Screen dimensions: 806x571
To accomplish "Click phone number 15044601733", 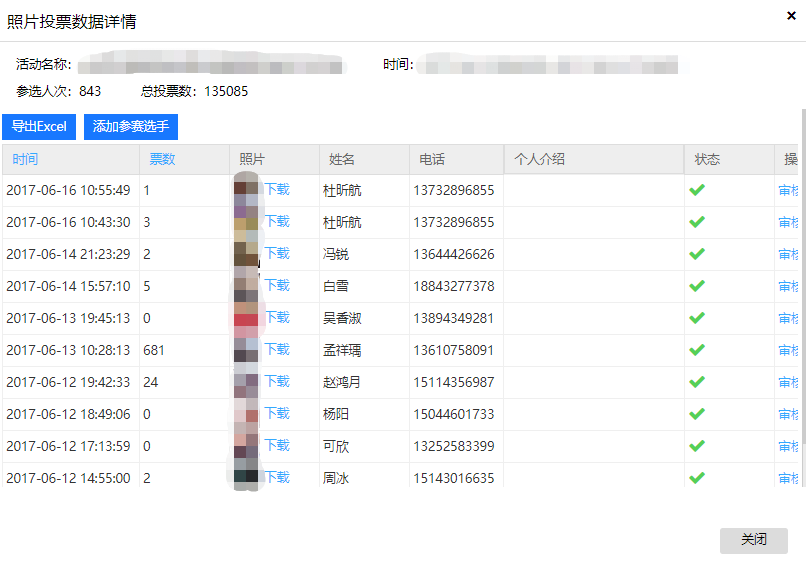I will click(454, 414).
